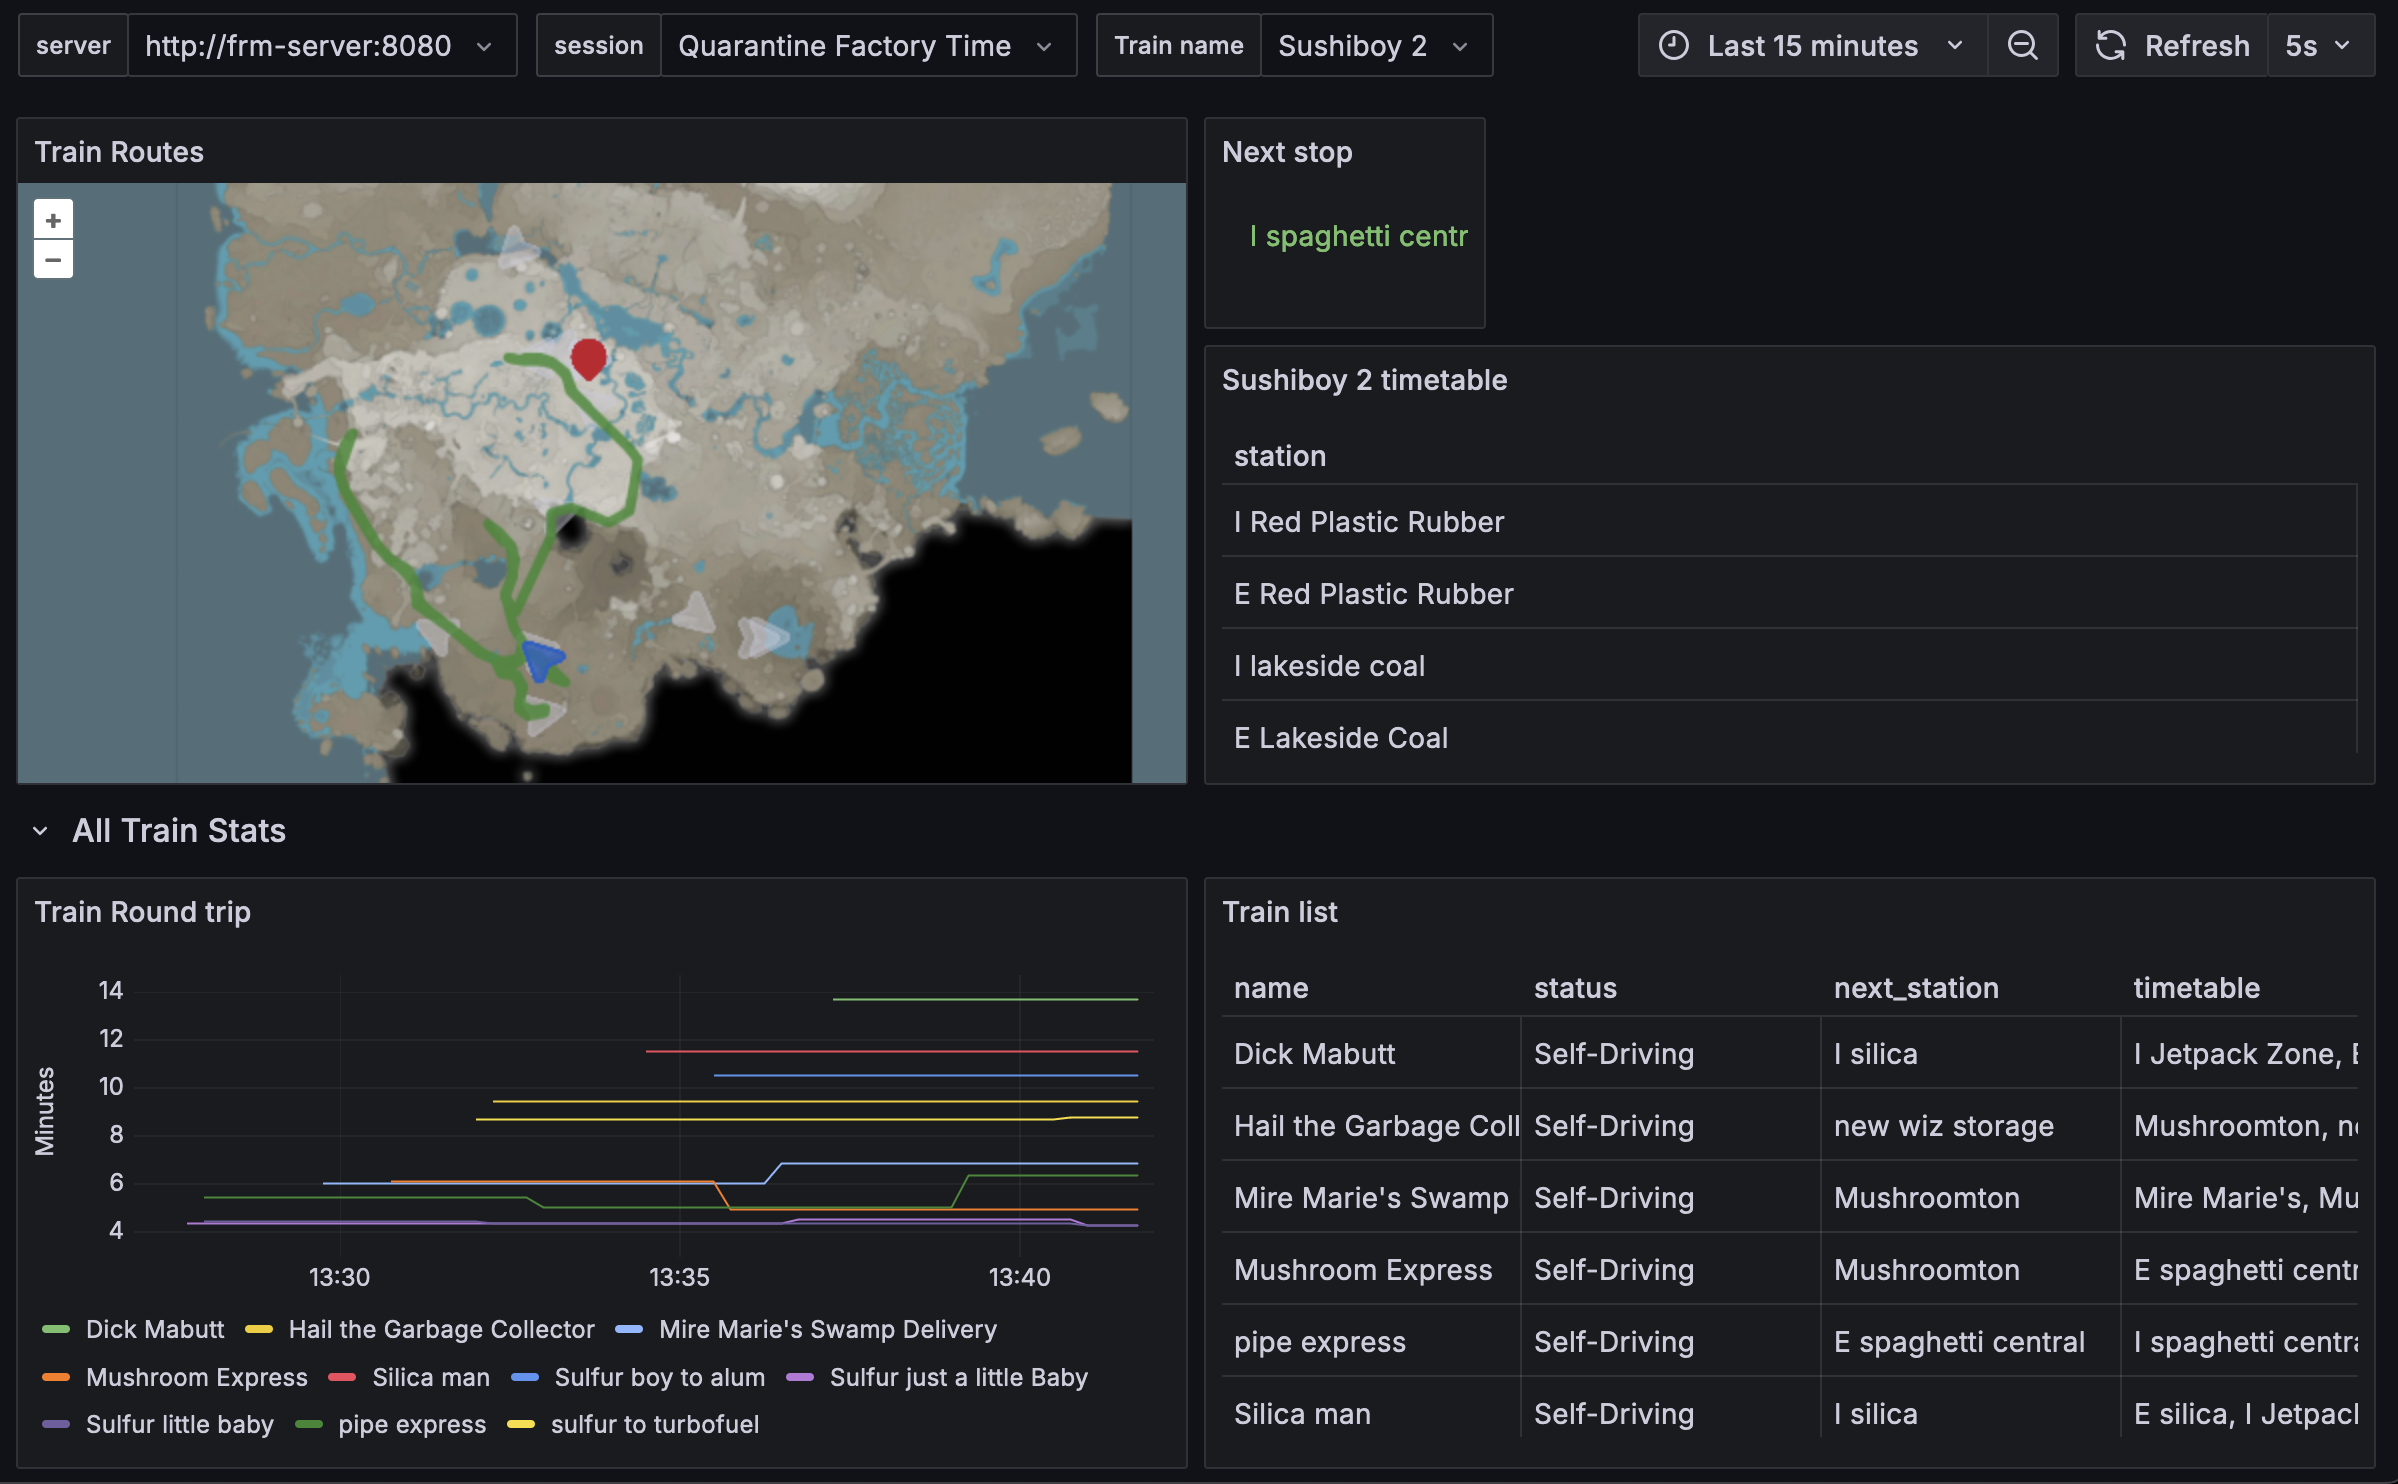Click the zoom out time range magnifier icon

pos(2022,46)
